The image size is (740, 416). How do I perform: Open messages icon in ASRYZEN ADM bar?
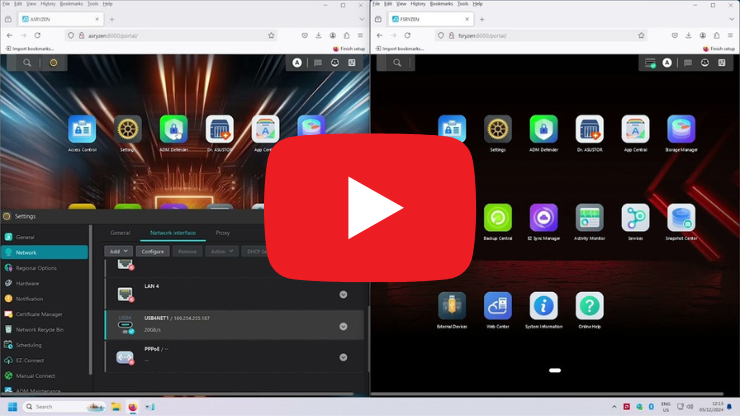click(x=318, y=63)
